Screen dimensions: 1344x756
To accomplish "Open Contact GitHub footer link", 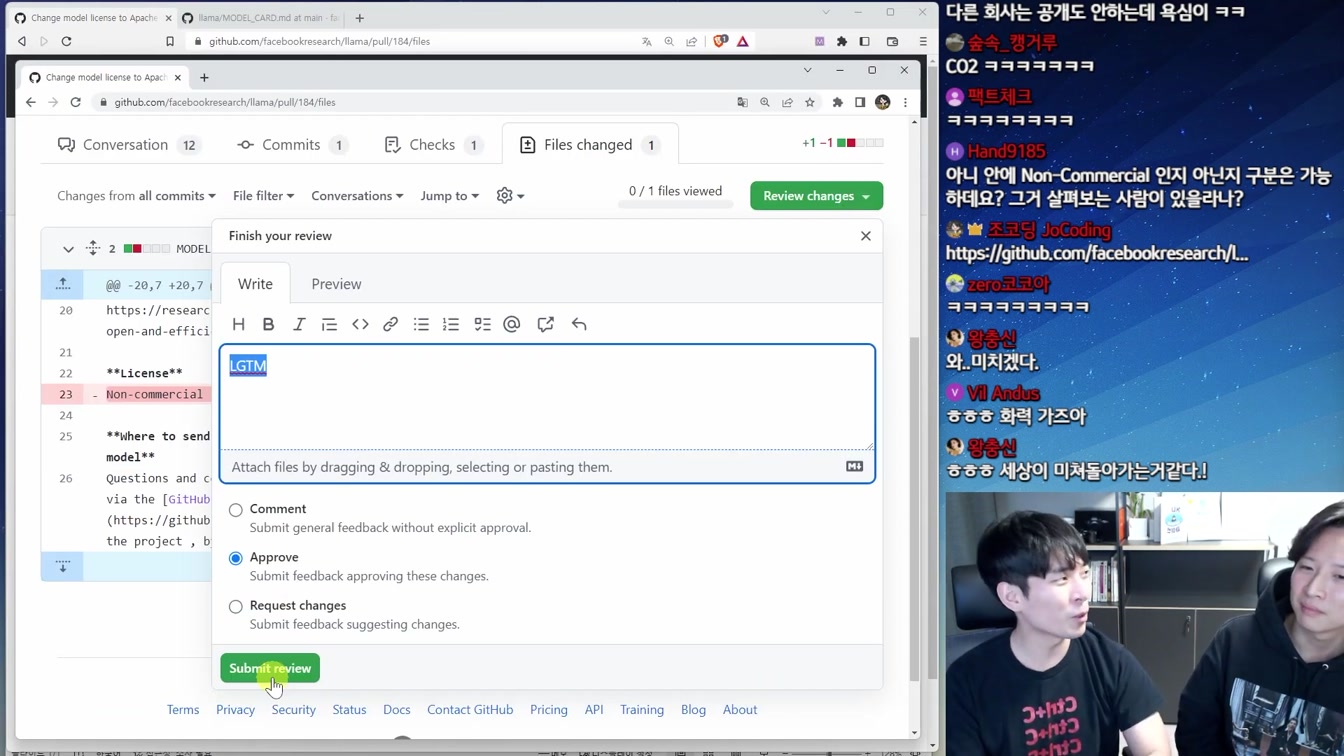I will pos(470,709).
